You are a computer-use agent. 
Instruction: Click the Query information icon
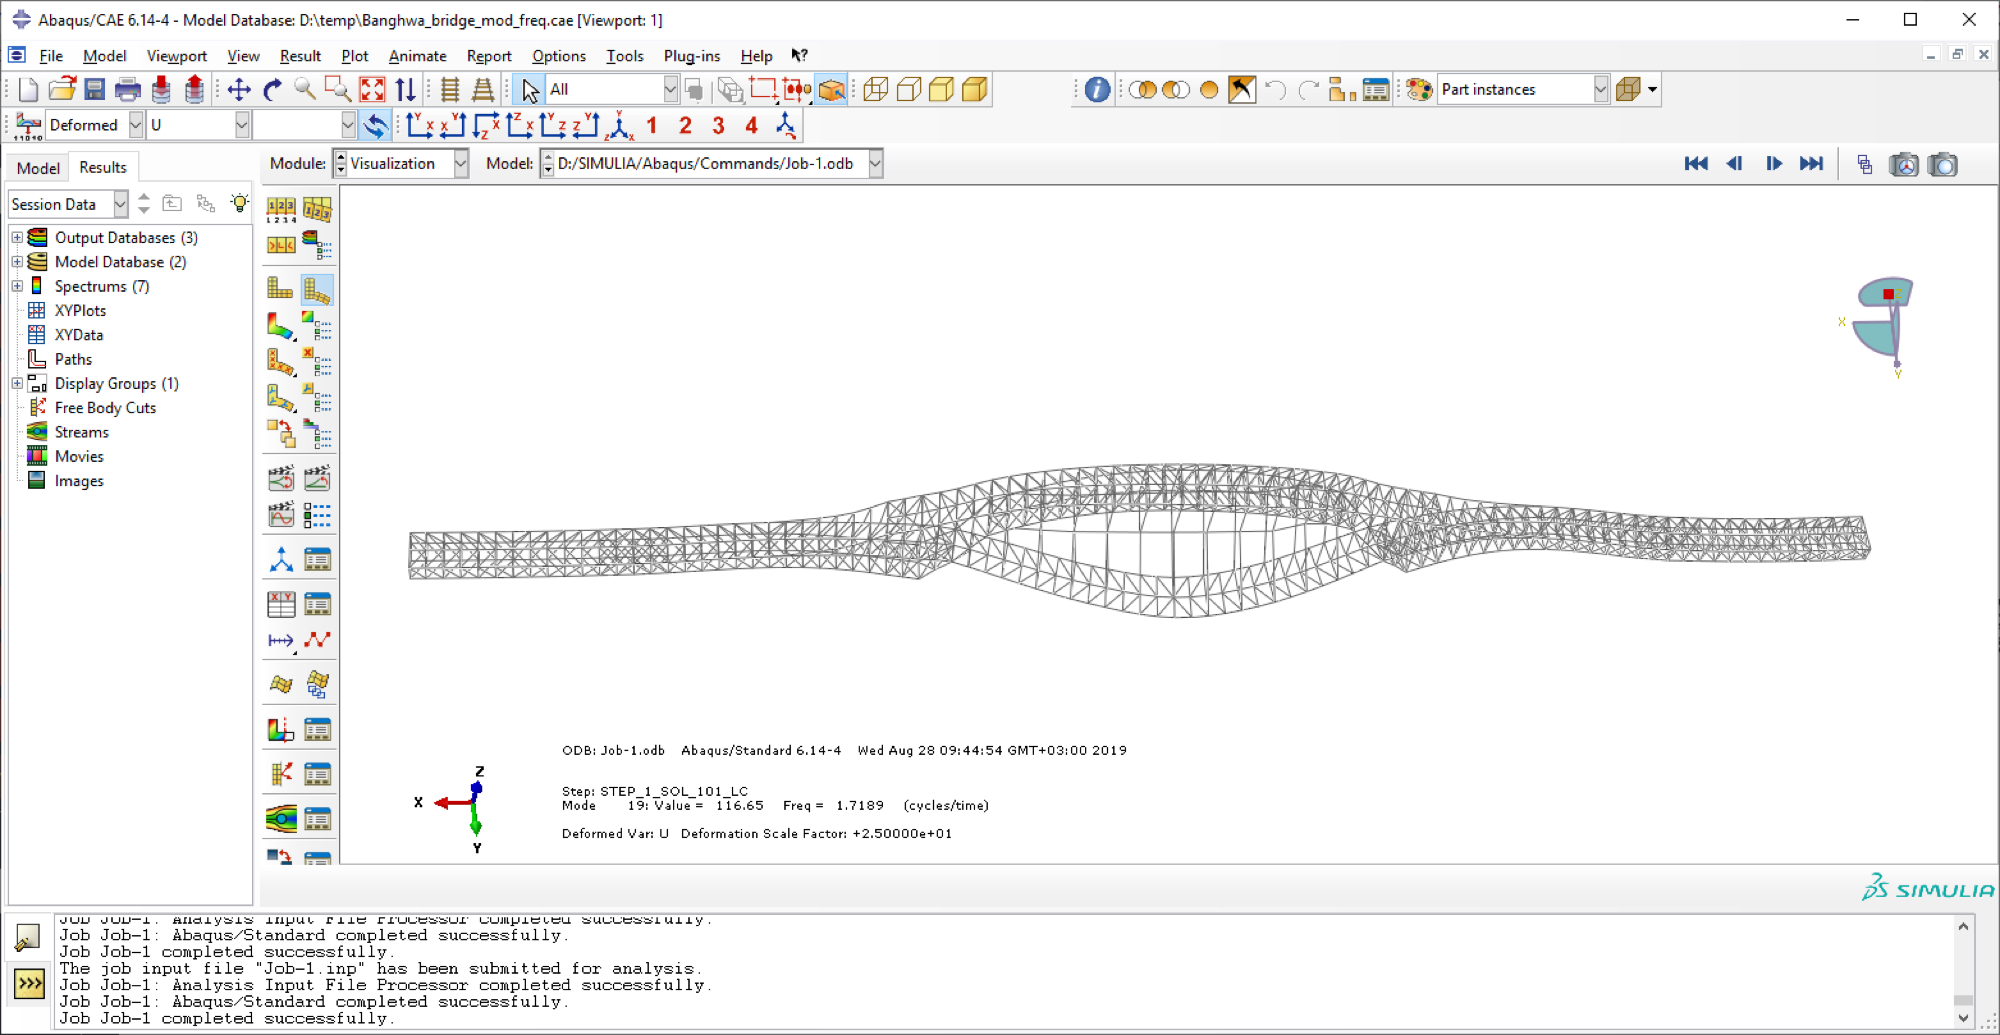tap(1097, 90)
